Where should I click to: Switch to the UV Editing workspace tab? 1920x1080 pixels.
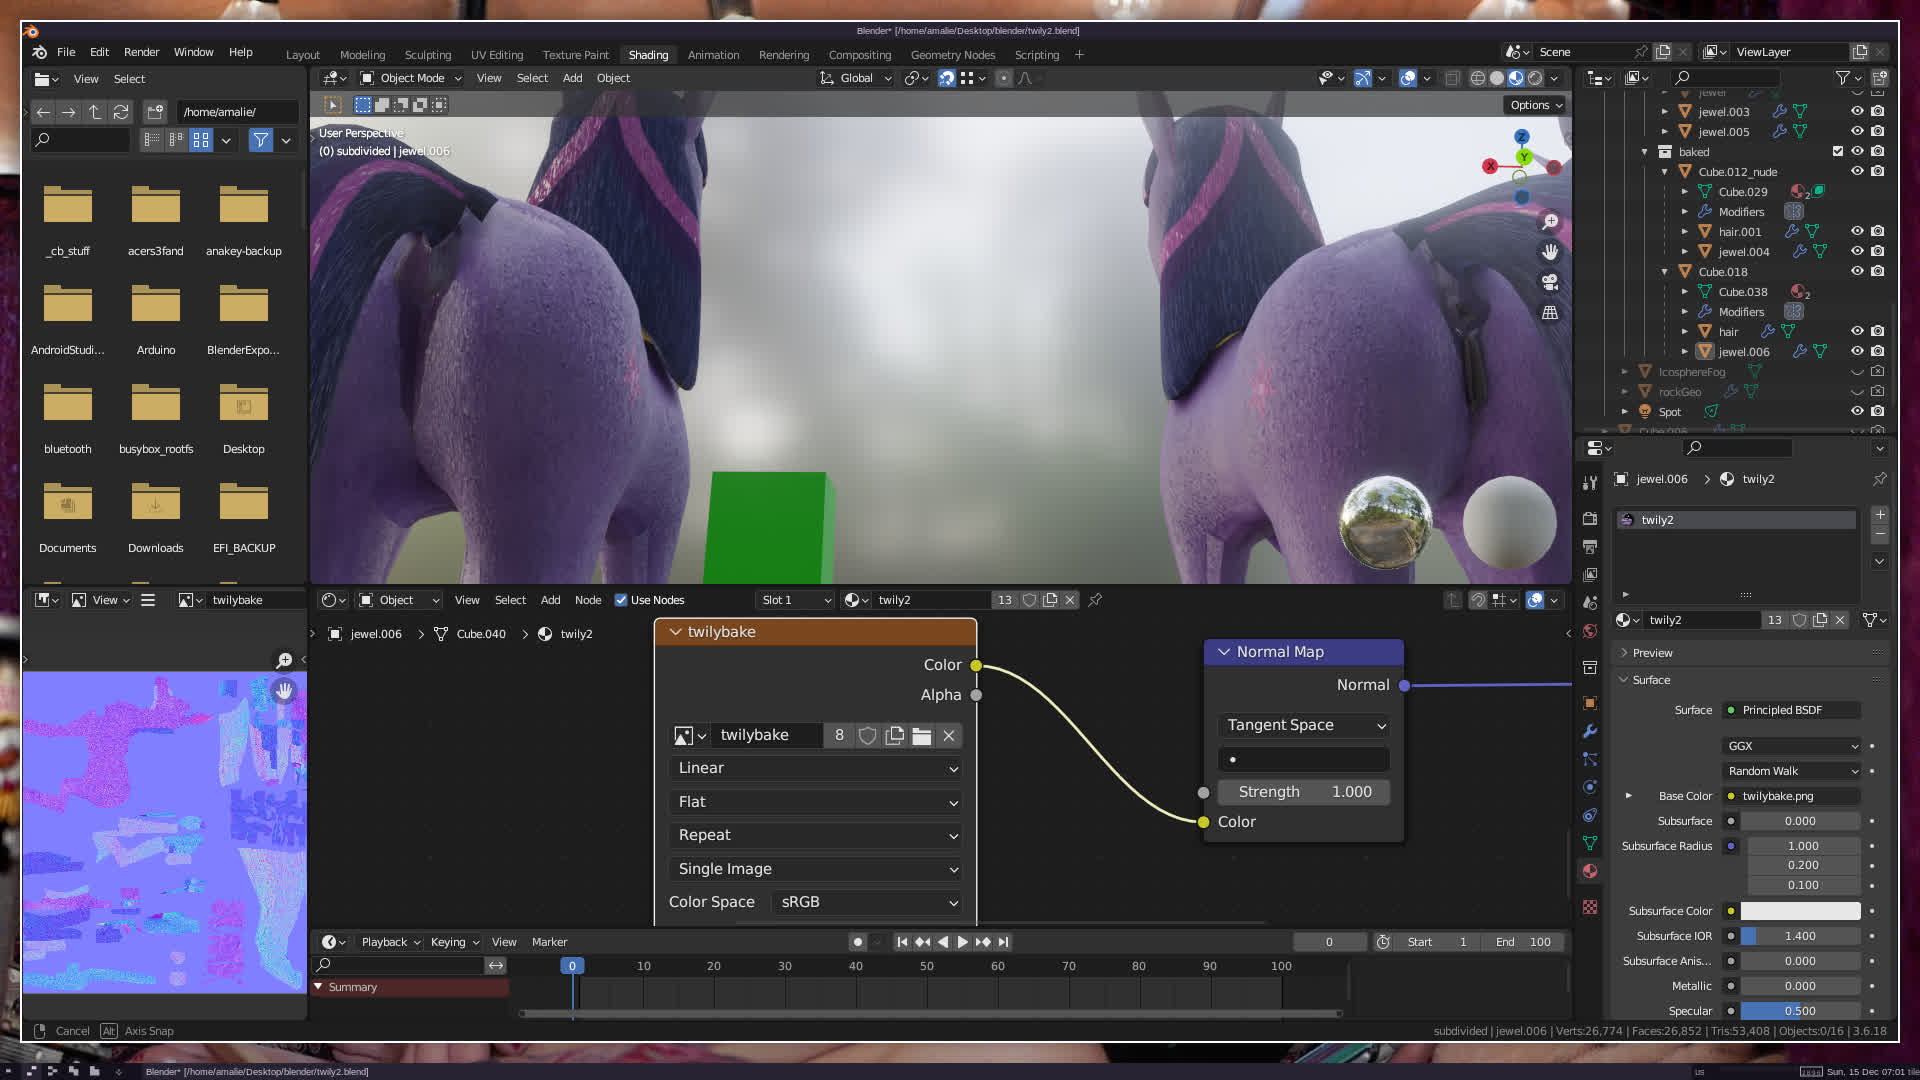coord(496,55)
